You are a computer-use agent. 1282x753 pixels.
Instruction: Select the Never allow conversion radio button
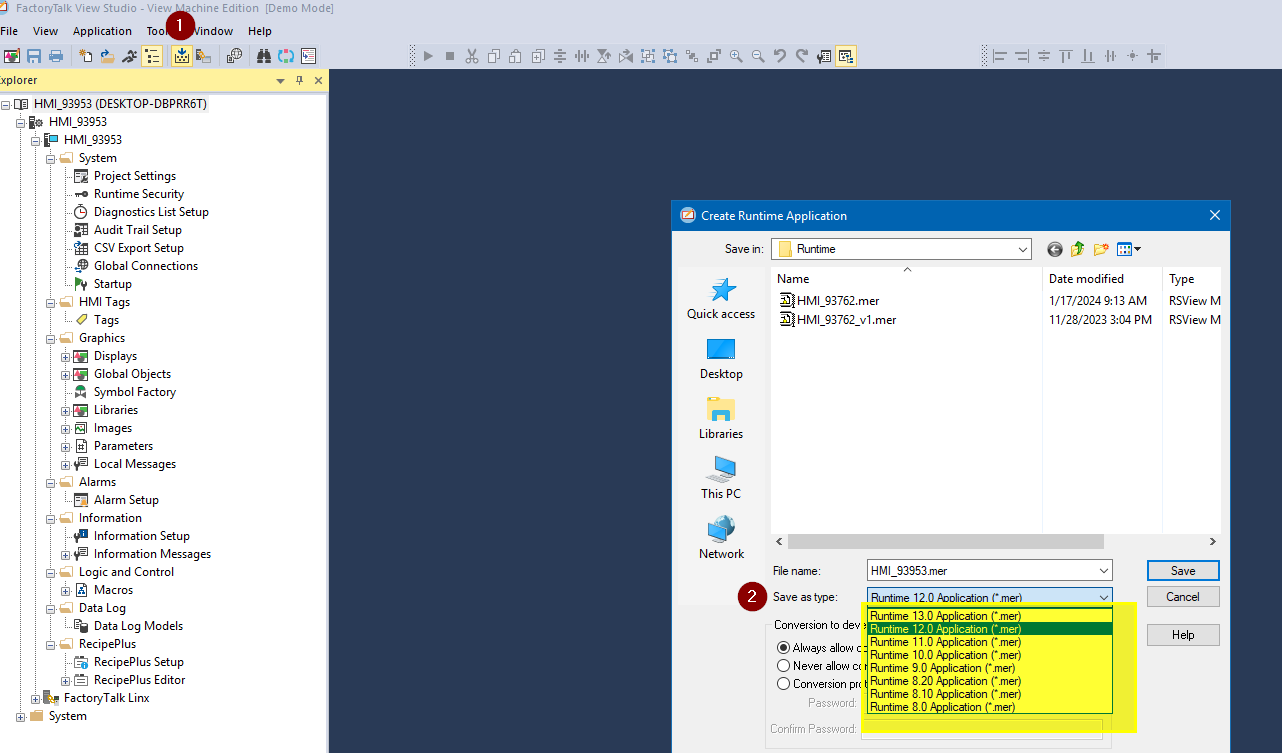784,666
